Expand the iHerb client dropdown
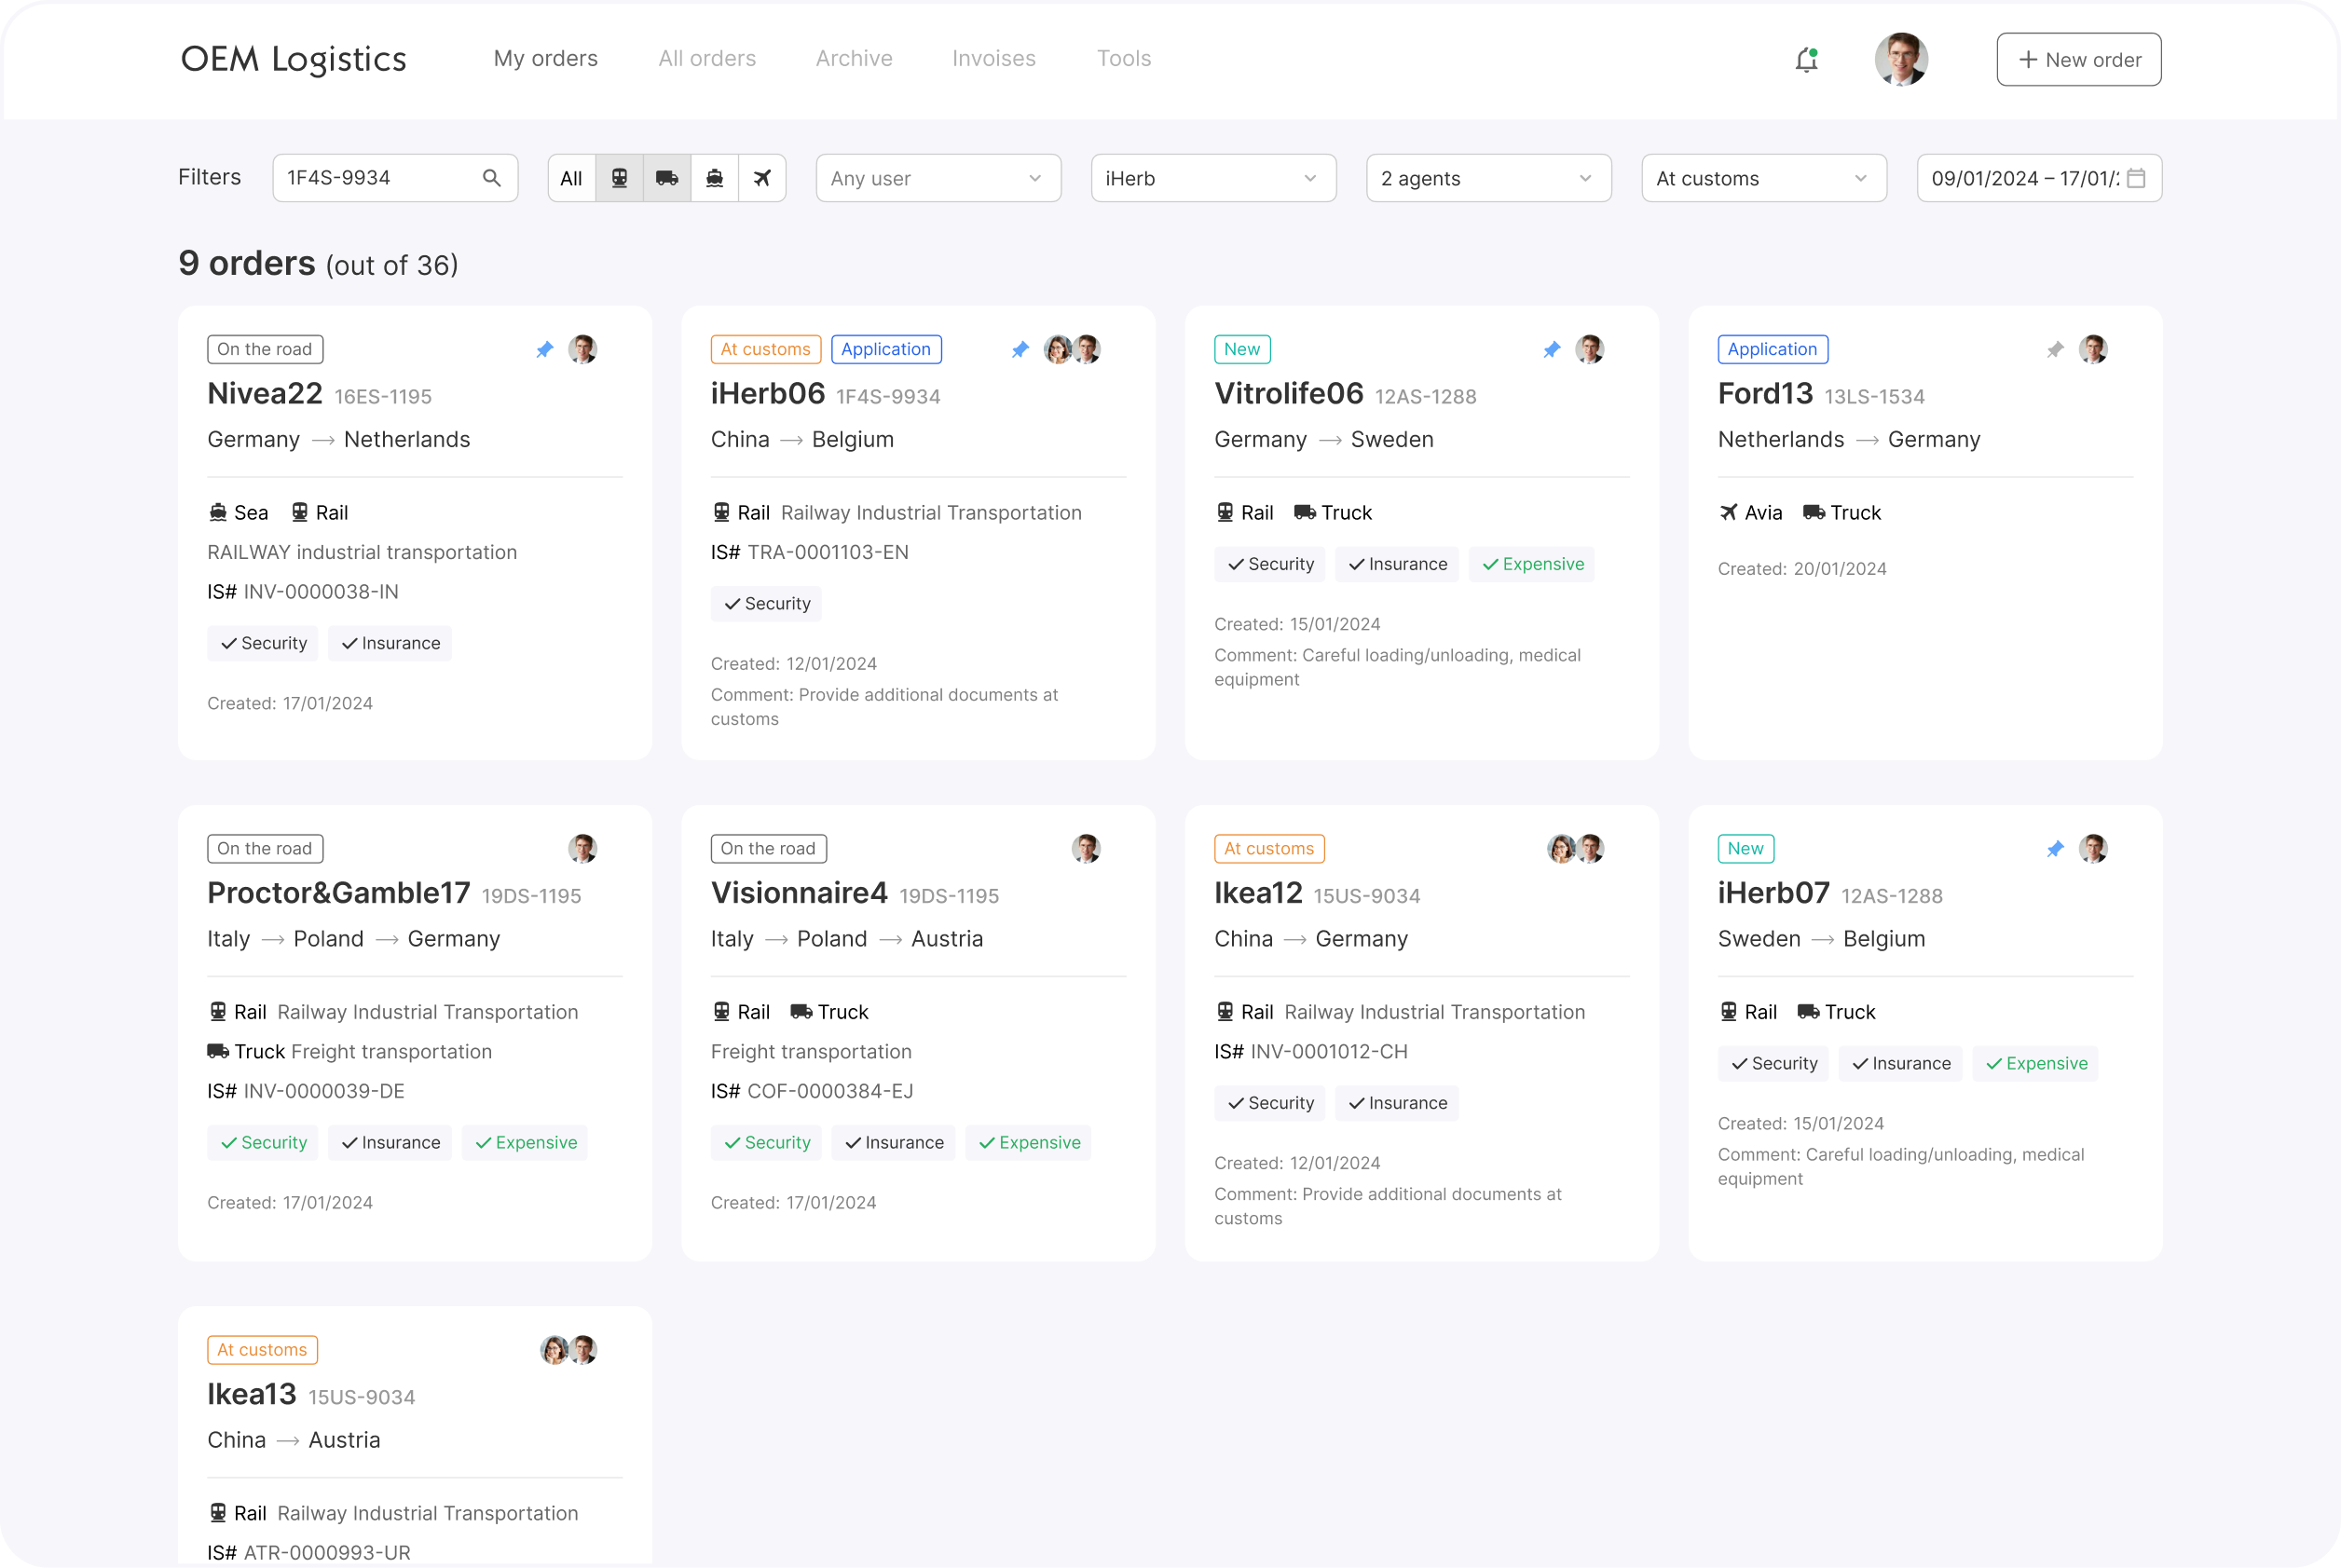 tap(1212, 178)
